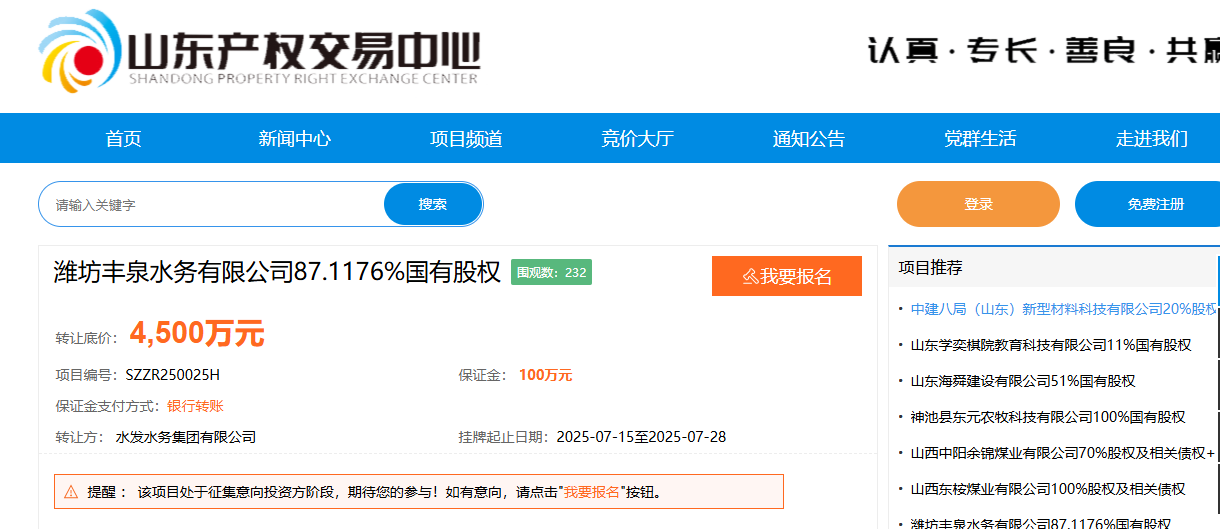
Task: Open 山西中阳余锦煤业有限公司70%股权 link
Action: (x=1063, y=453)
